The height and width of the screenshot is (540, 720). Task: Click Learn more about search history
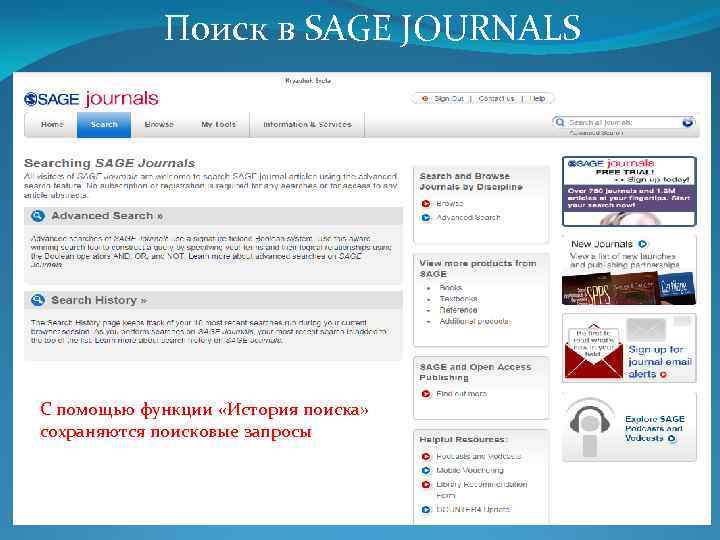click(188, 340)
